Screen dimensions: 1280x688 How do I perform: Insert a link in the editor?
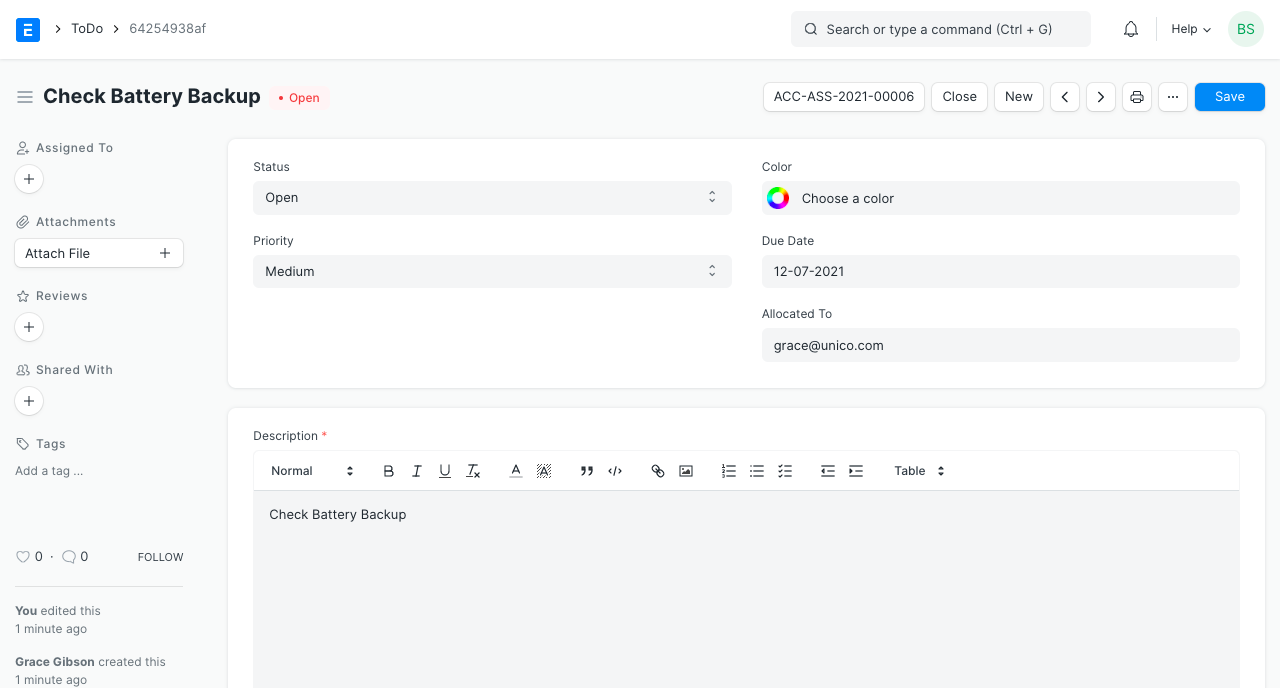(x=658, y=471)
